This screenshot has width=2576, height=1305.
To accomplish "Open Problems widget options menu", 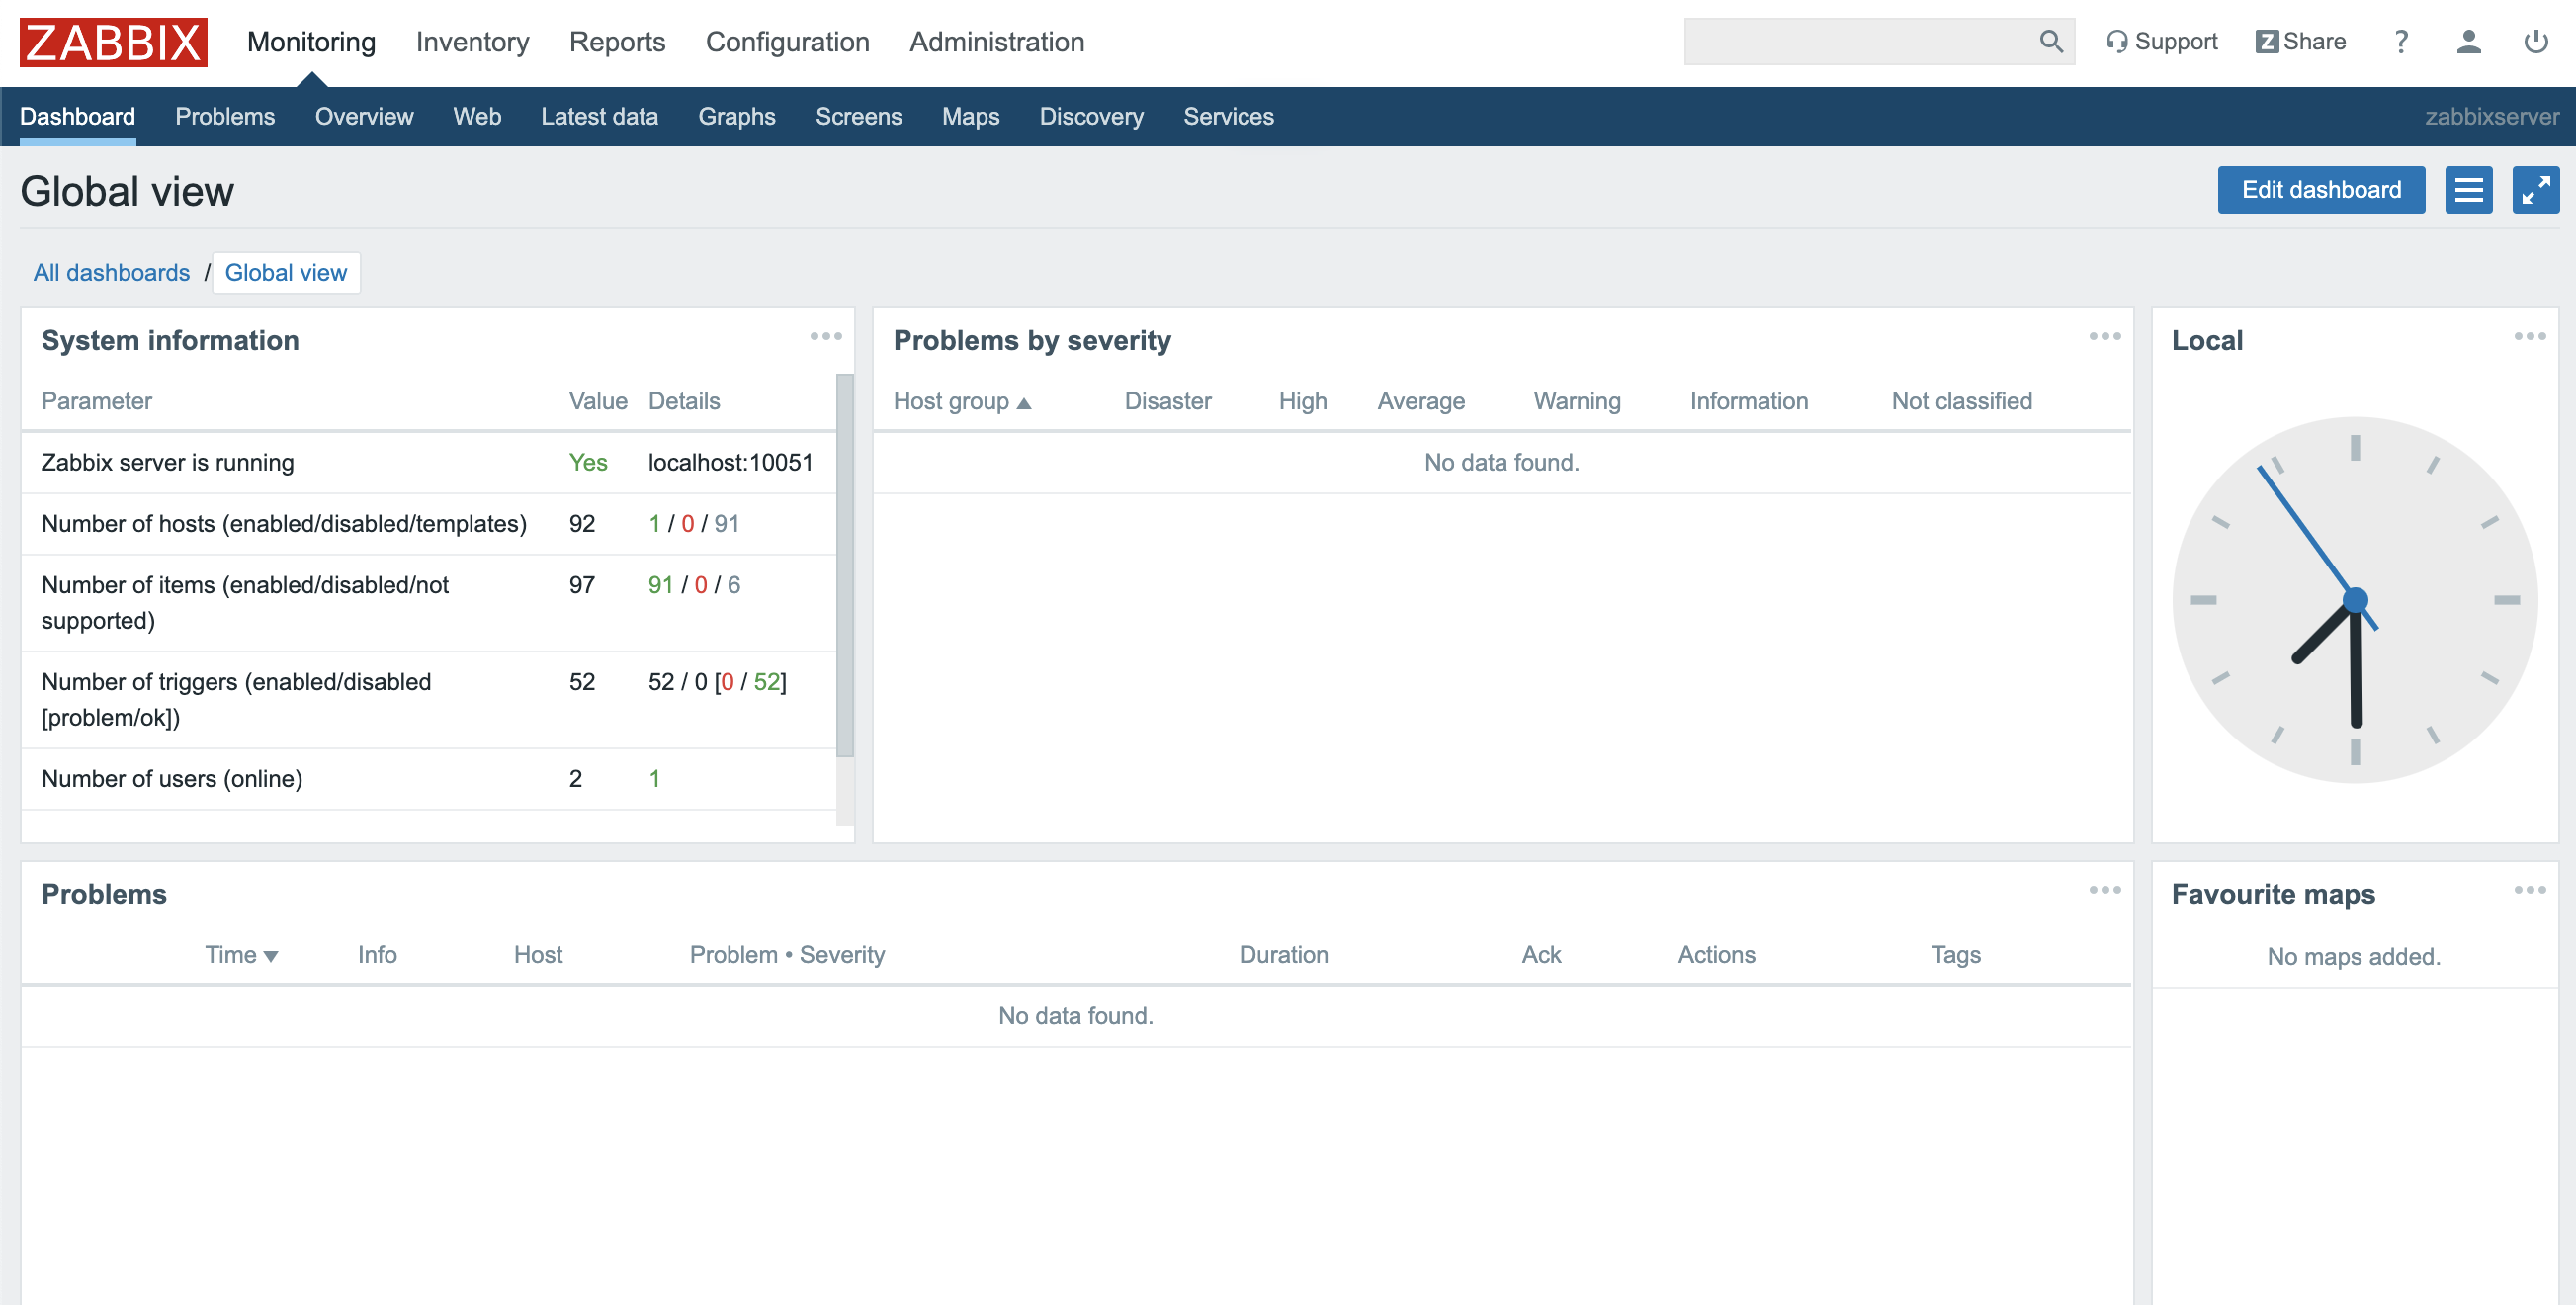I will coord(2104,890).
